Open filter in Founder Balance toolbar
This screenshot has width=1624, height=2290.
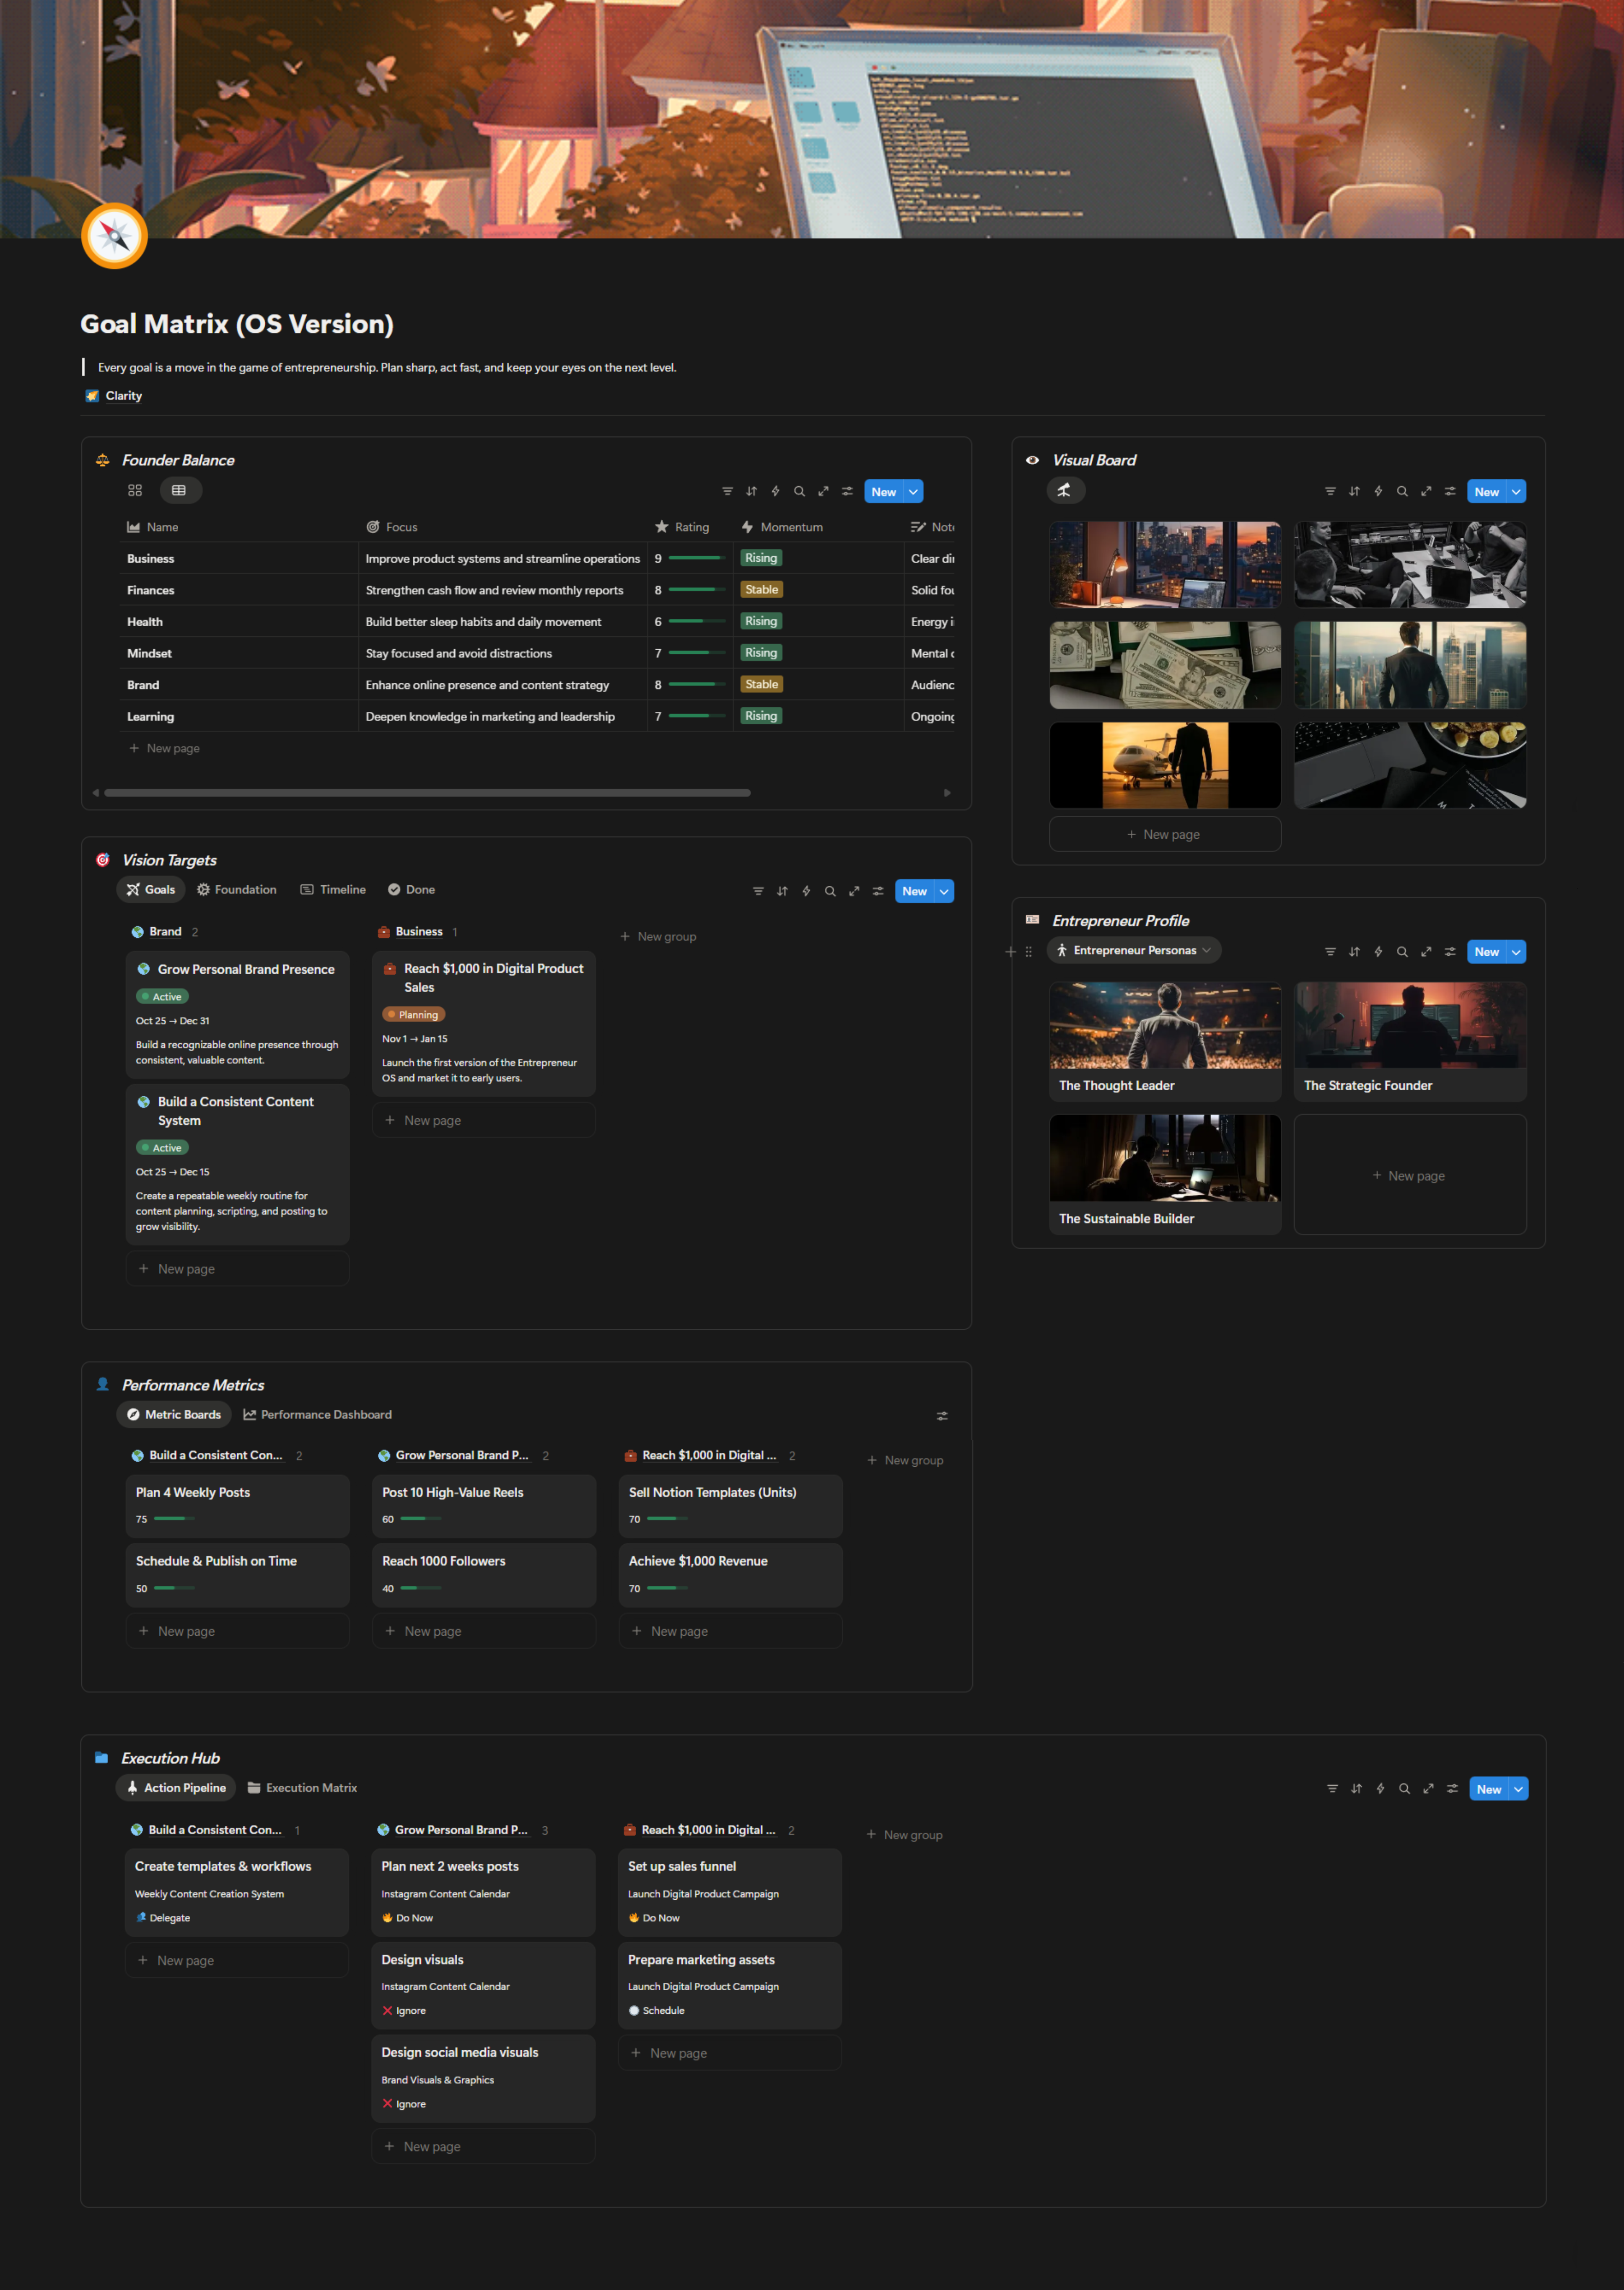[x=727, y=491]
